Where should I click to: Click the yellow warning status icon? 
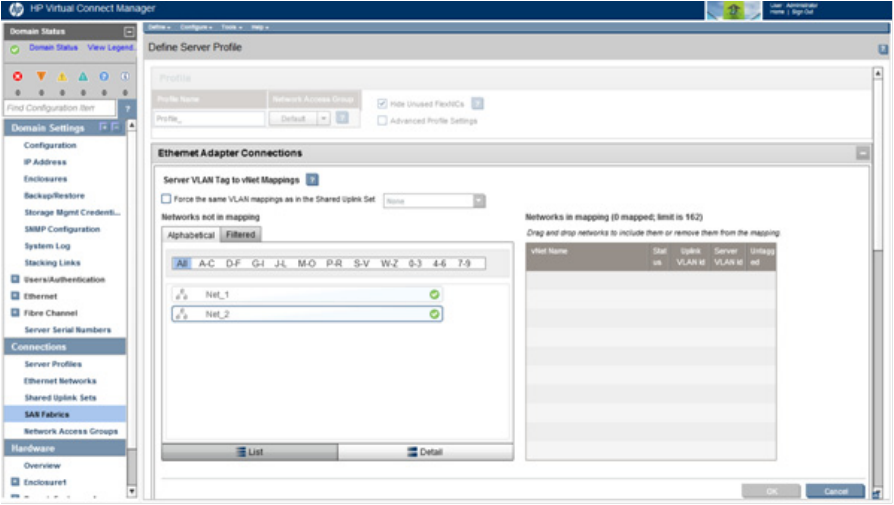coord(62,76)
